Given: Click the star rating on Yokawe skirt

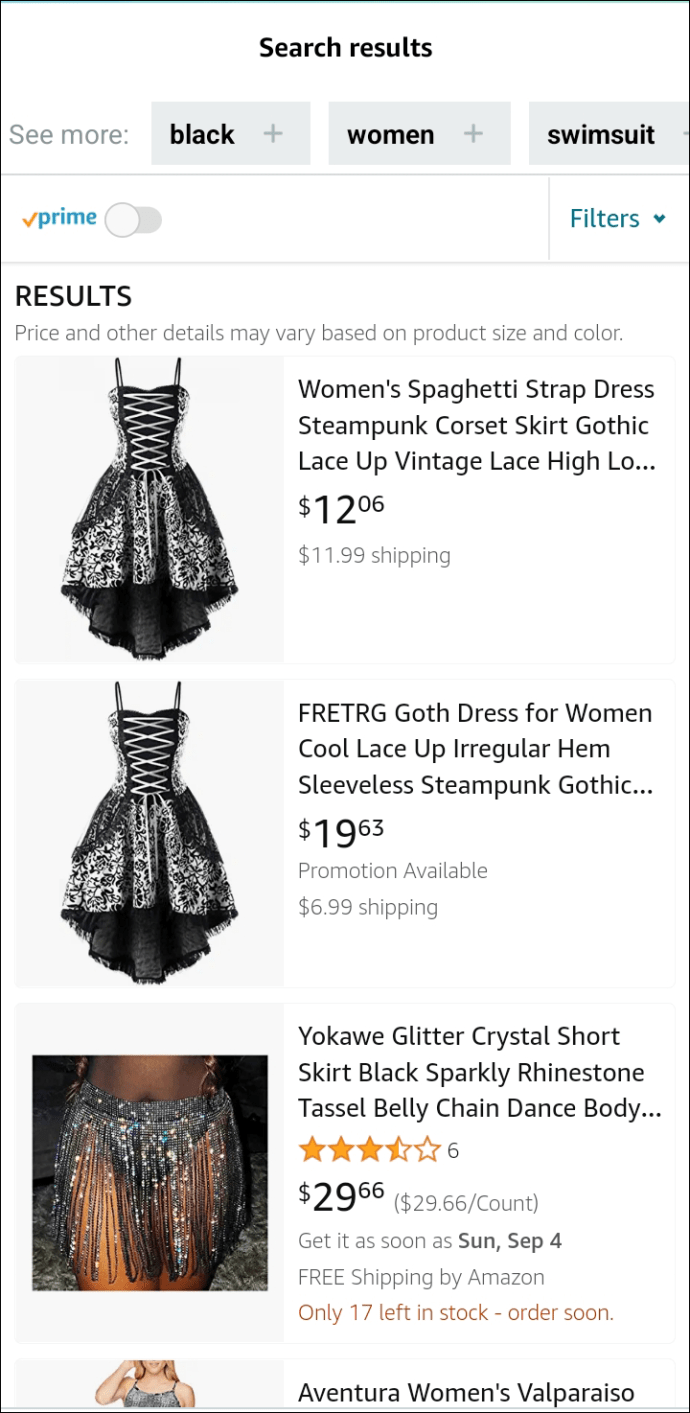Looking at the screenshot, I should coord(369,1151).
